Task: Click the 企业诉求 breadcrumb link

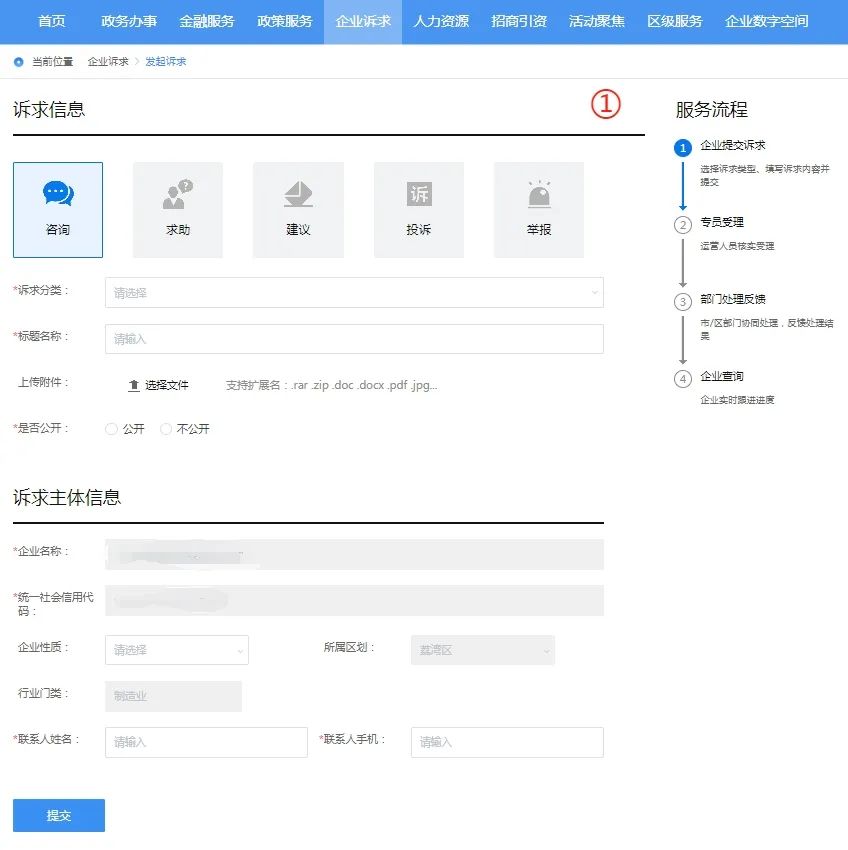Action: click(x=108, y=62)
